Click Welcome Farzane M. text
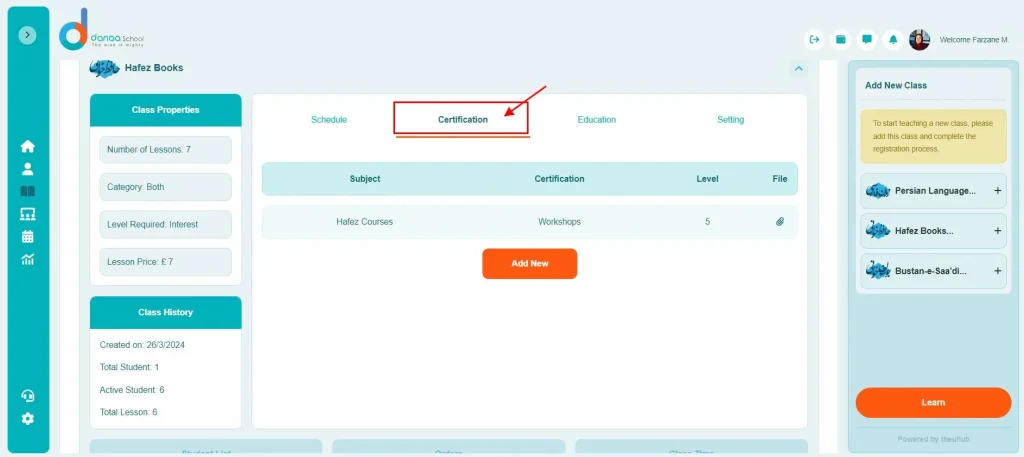The image size is (1024, 457). pos(974,40)
